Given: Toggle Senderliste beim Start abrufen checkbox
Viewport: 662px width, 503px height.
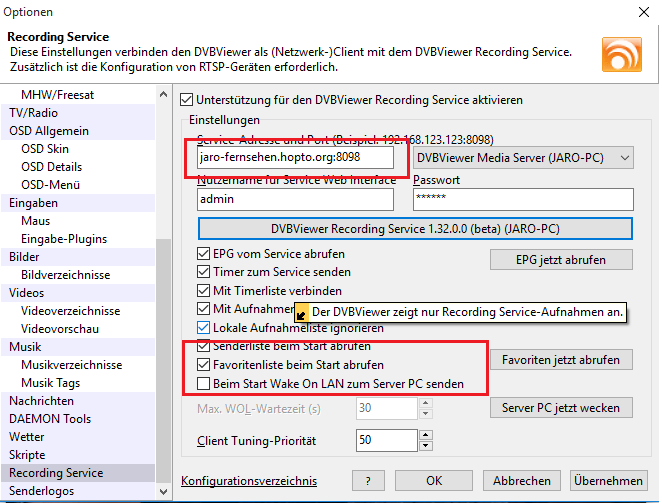Looking at the screenshot, I should [x=203, y=346].
